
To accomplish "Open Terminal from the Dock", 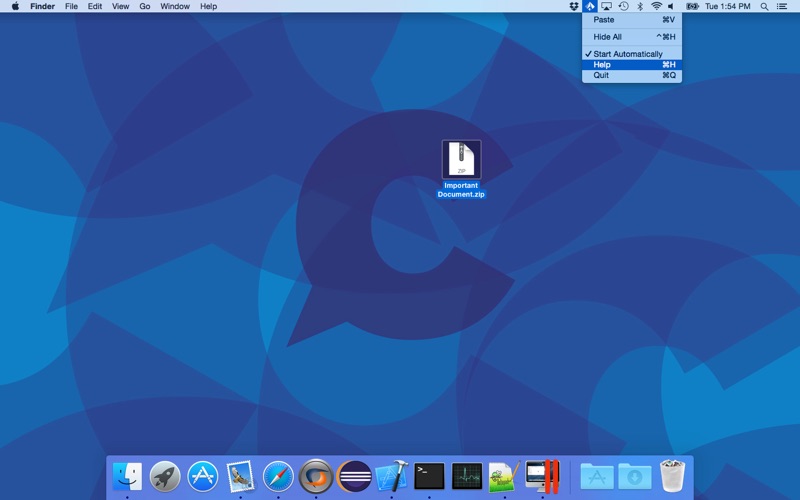I will coord(429,476).
